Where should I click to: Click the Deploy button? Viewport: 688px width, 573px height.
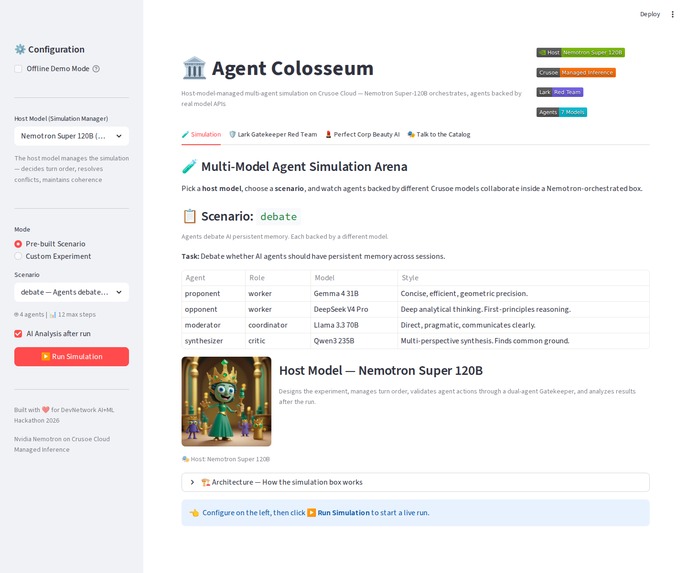point(650,14)
